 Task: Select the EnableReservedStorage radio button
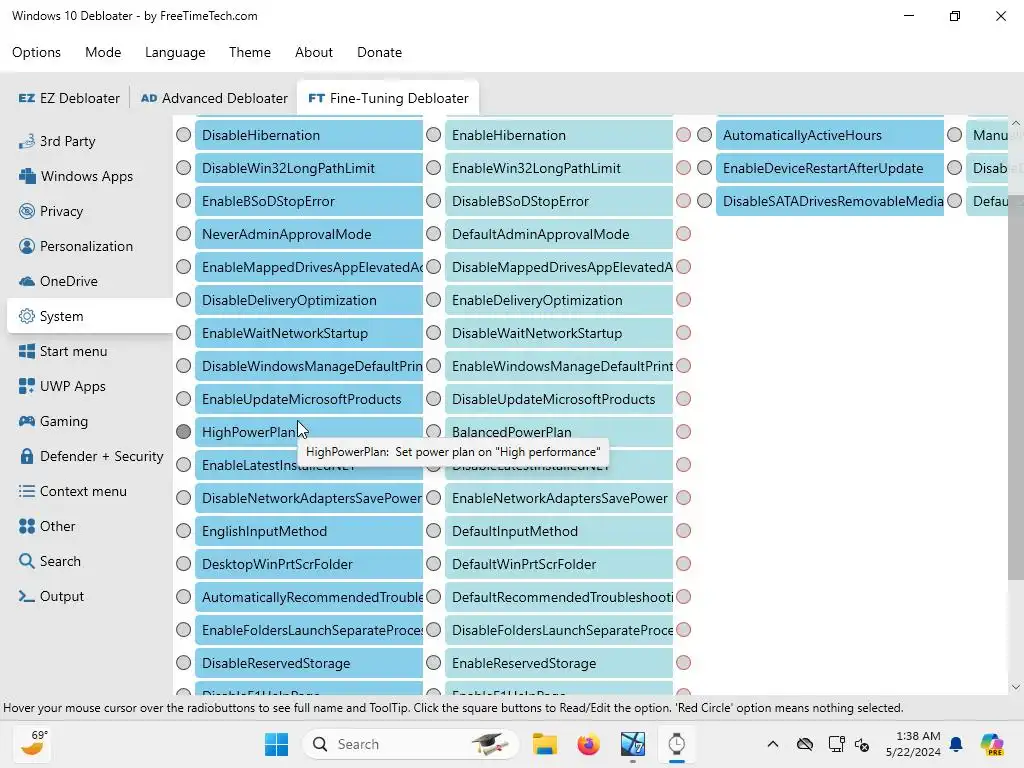(434, 663)
